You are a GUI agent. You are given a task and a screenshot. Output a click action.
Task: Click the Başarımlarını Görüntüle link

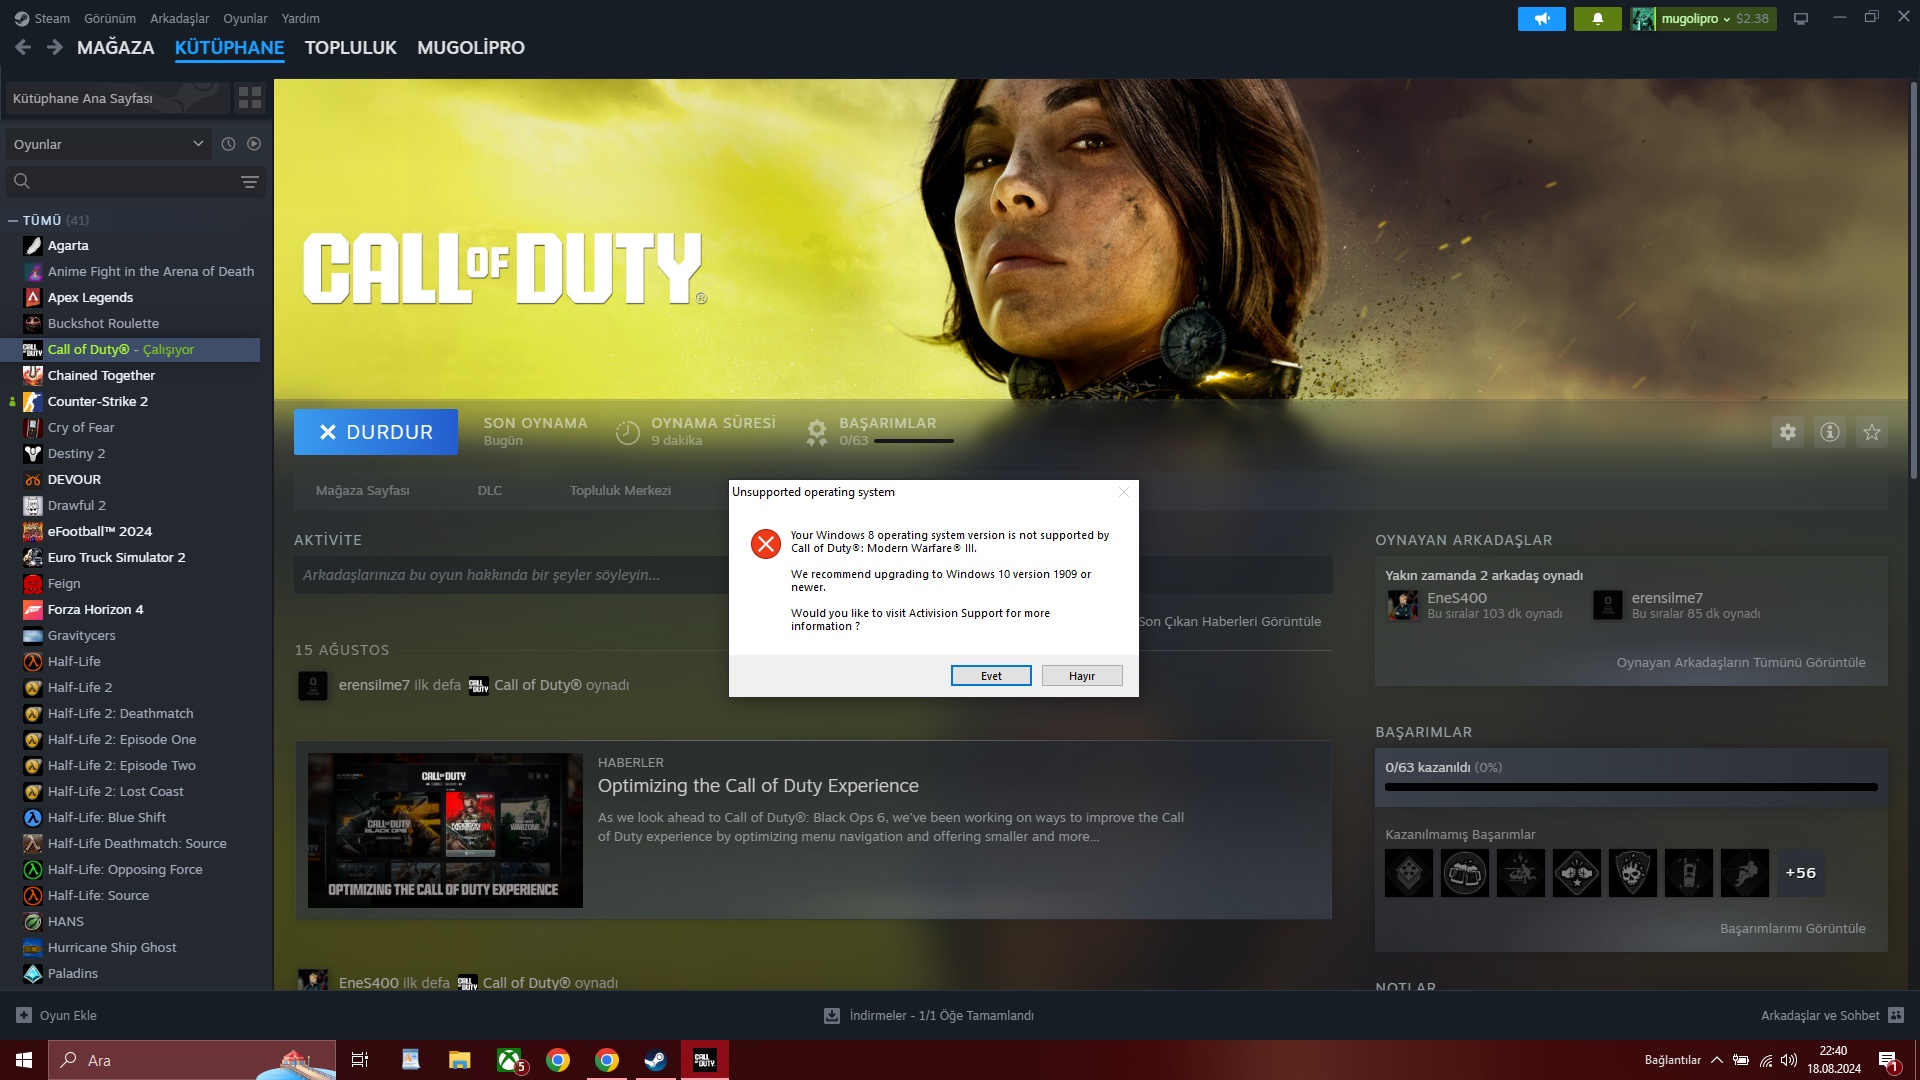[x=1793, y=928]
